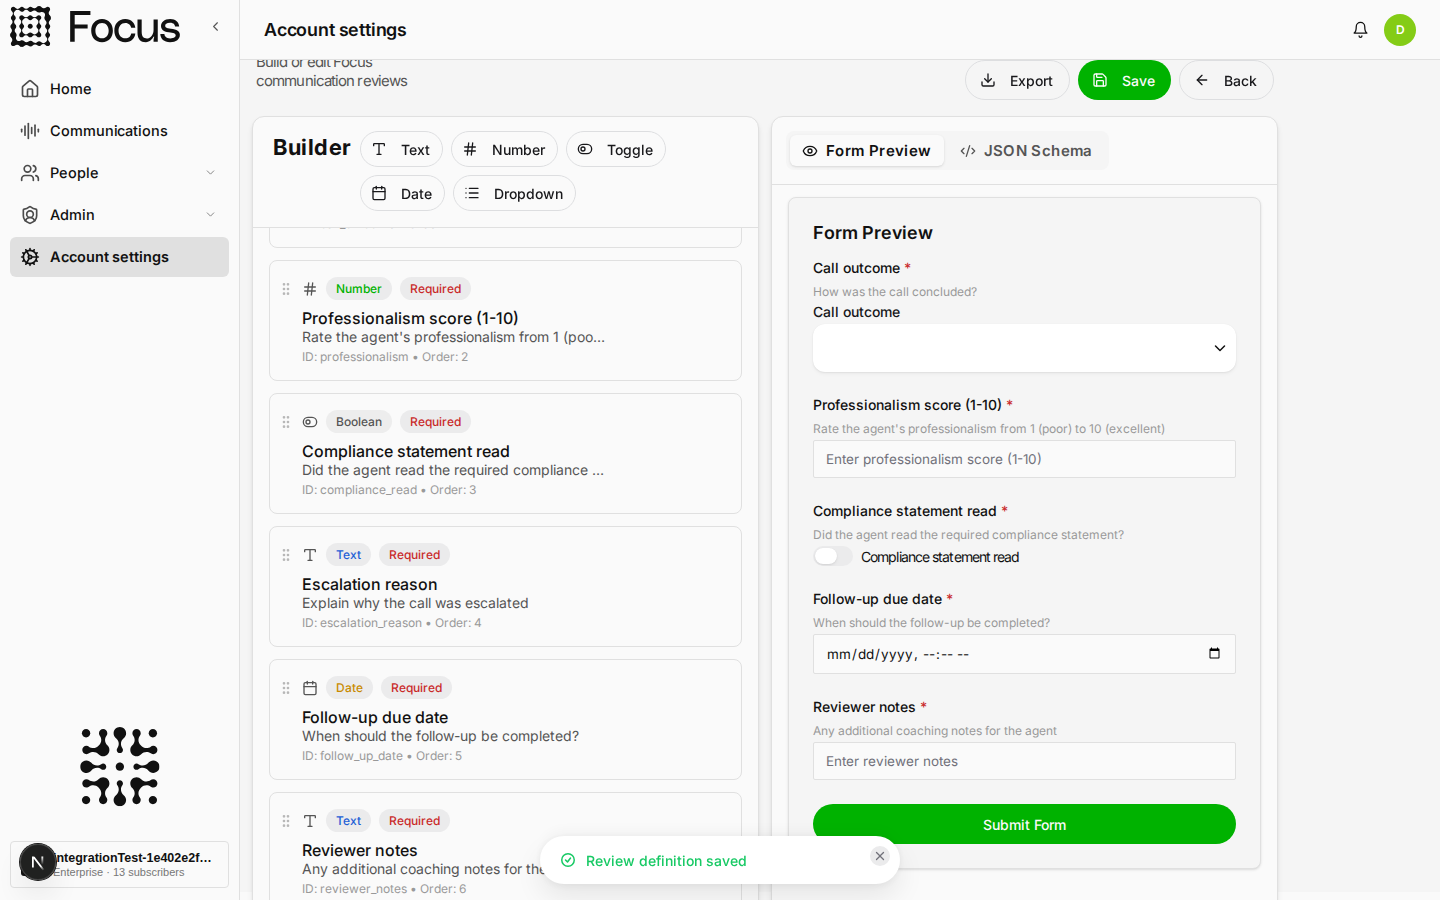Image resolution: width=1440 pixels, height=900 pixels.
Task: Add a Date field from Builder
Action: tap(402, 193)
